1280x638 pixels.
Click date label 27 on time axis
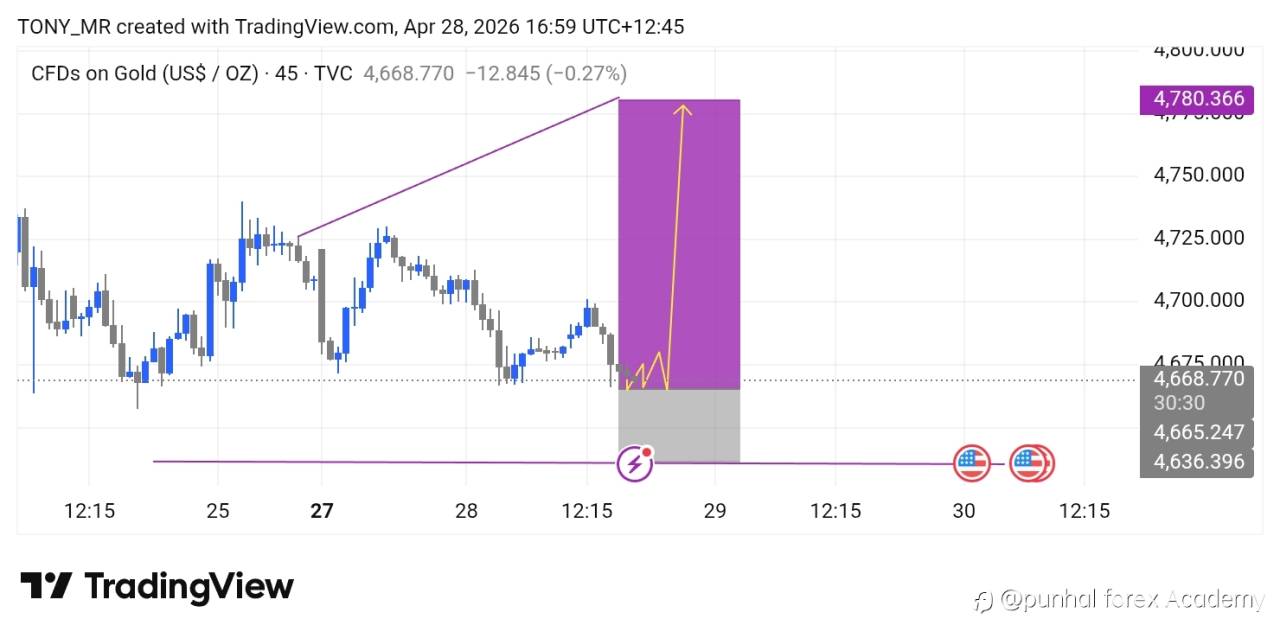pos(321,511)
